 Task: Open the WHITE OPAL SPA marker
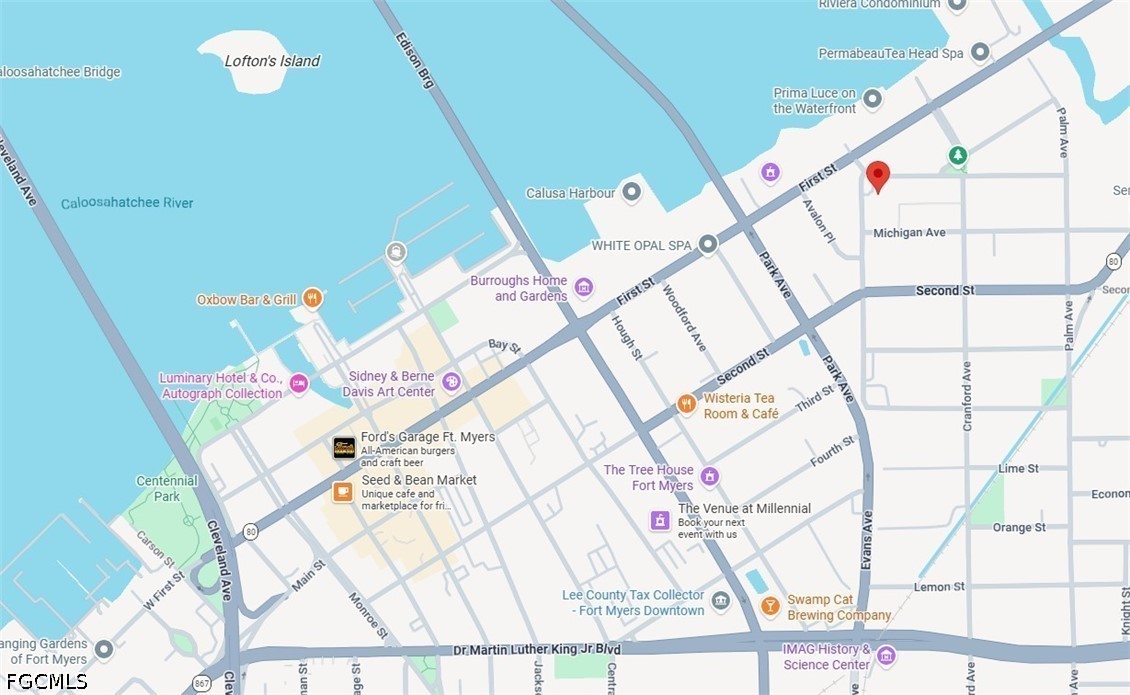point(708,244)
